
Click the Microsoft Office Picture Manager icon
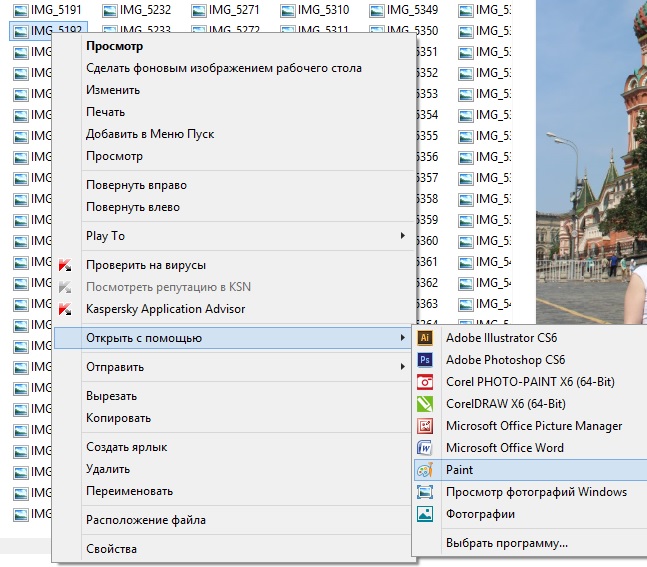[x=425, y=426]
